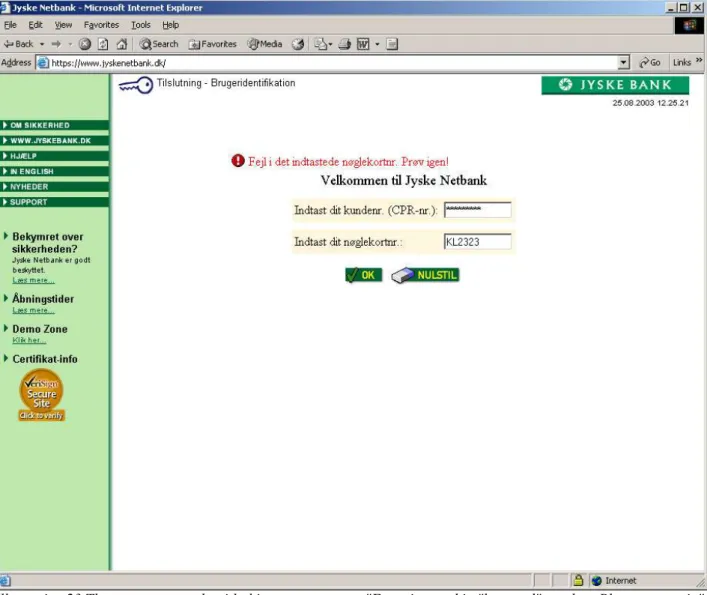707x595 pixels.
Task: Click the Windows logo throbber icon
Action: 689,25
